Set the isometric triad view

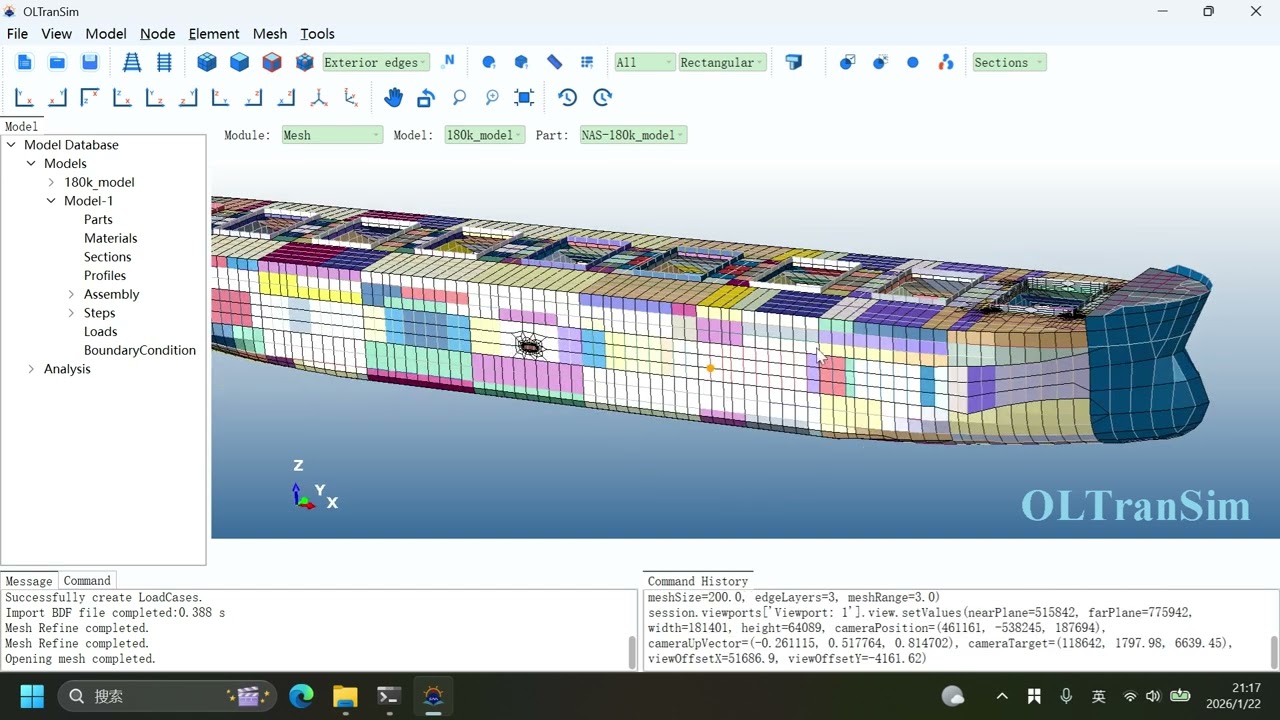319,97
